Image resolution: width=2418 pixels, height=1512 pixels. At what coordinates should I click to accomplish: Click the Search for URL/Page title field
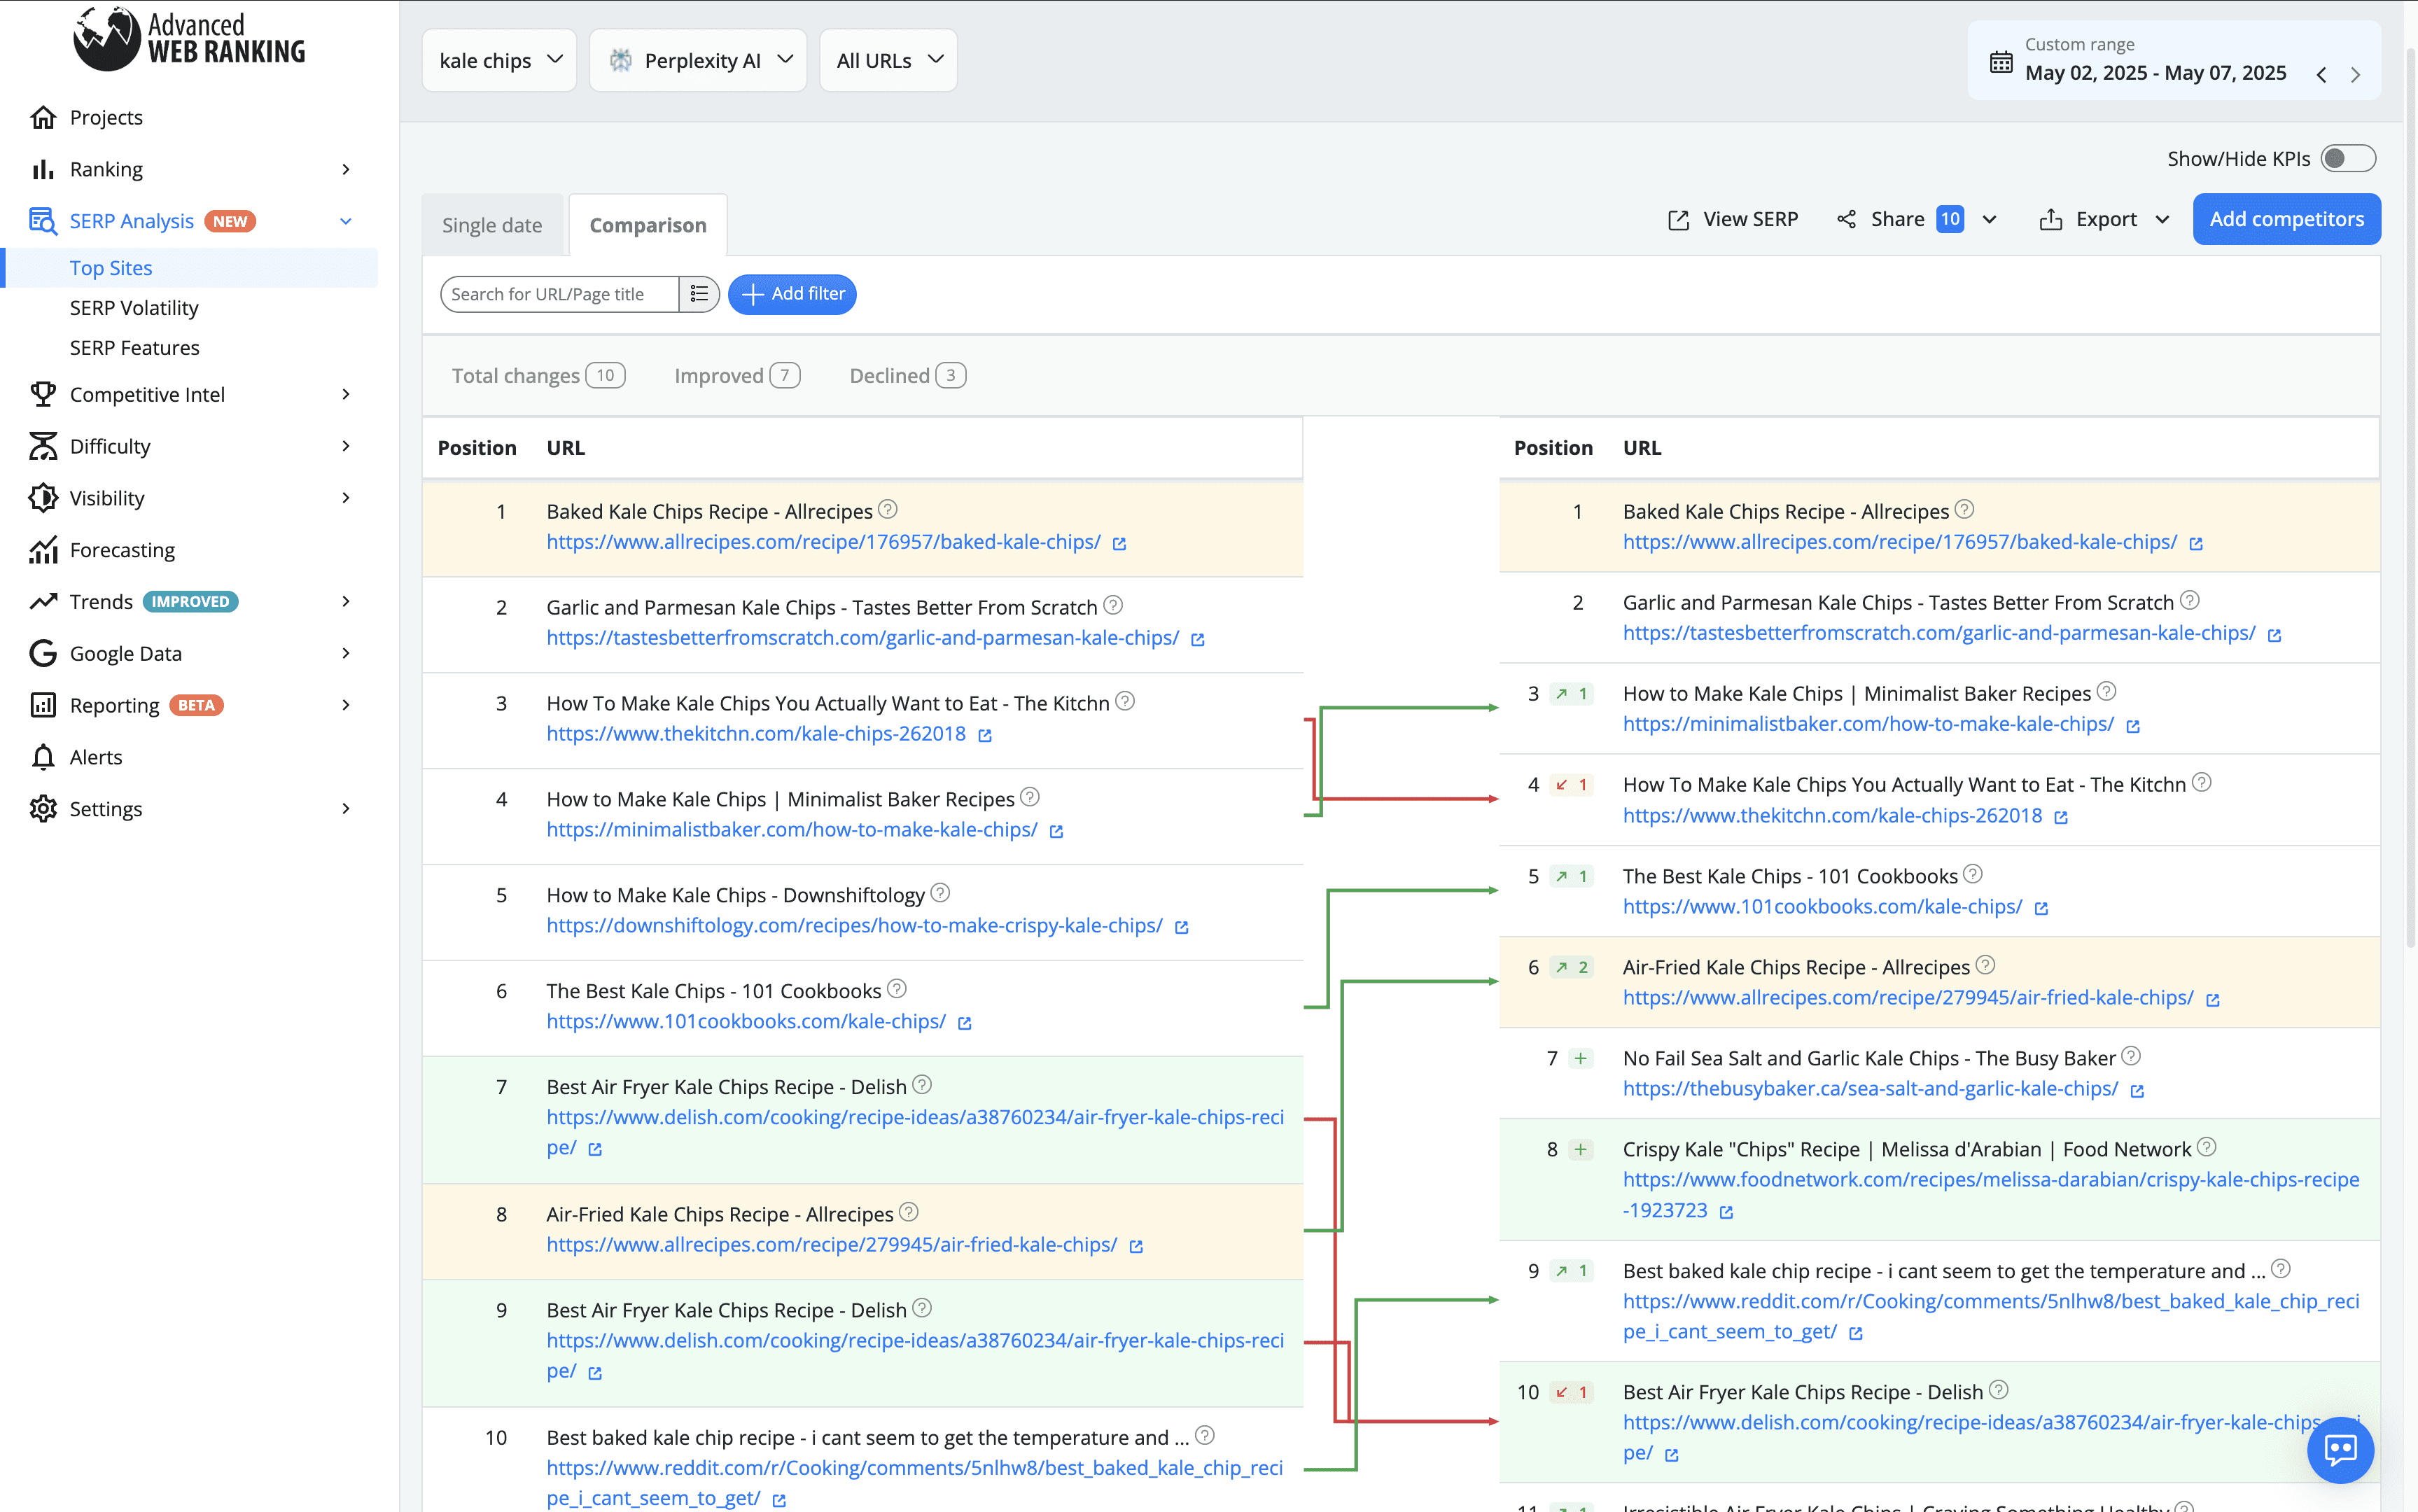[560, 294]
